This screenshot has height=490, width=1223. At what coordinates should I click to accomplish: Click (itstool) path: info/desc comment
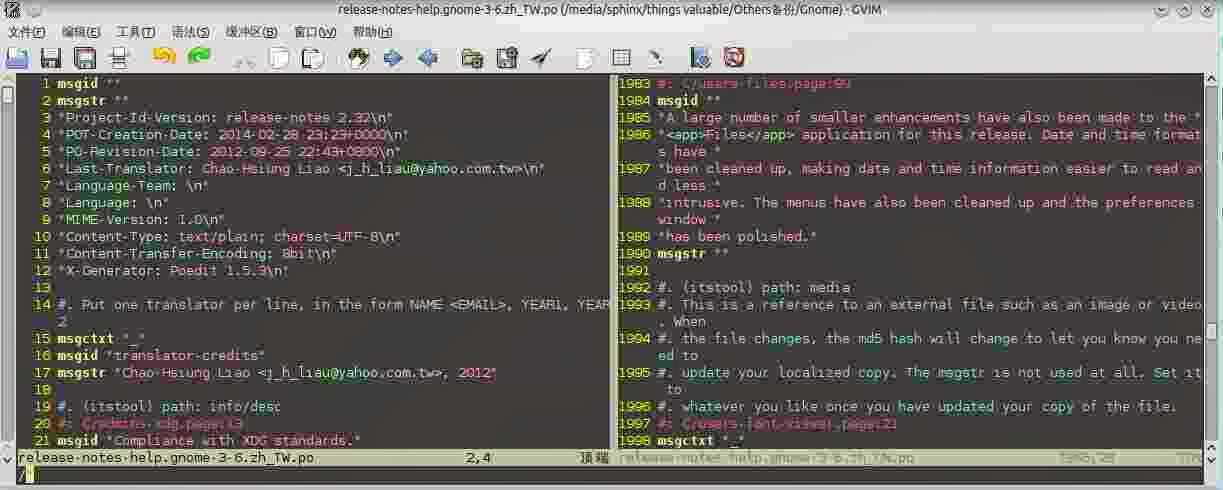(x=169, y=407)
